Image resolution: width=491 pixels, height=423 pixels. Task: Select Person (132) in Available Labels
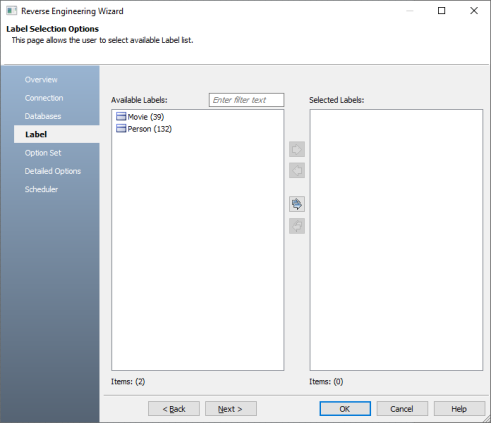coord(149,129)
